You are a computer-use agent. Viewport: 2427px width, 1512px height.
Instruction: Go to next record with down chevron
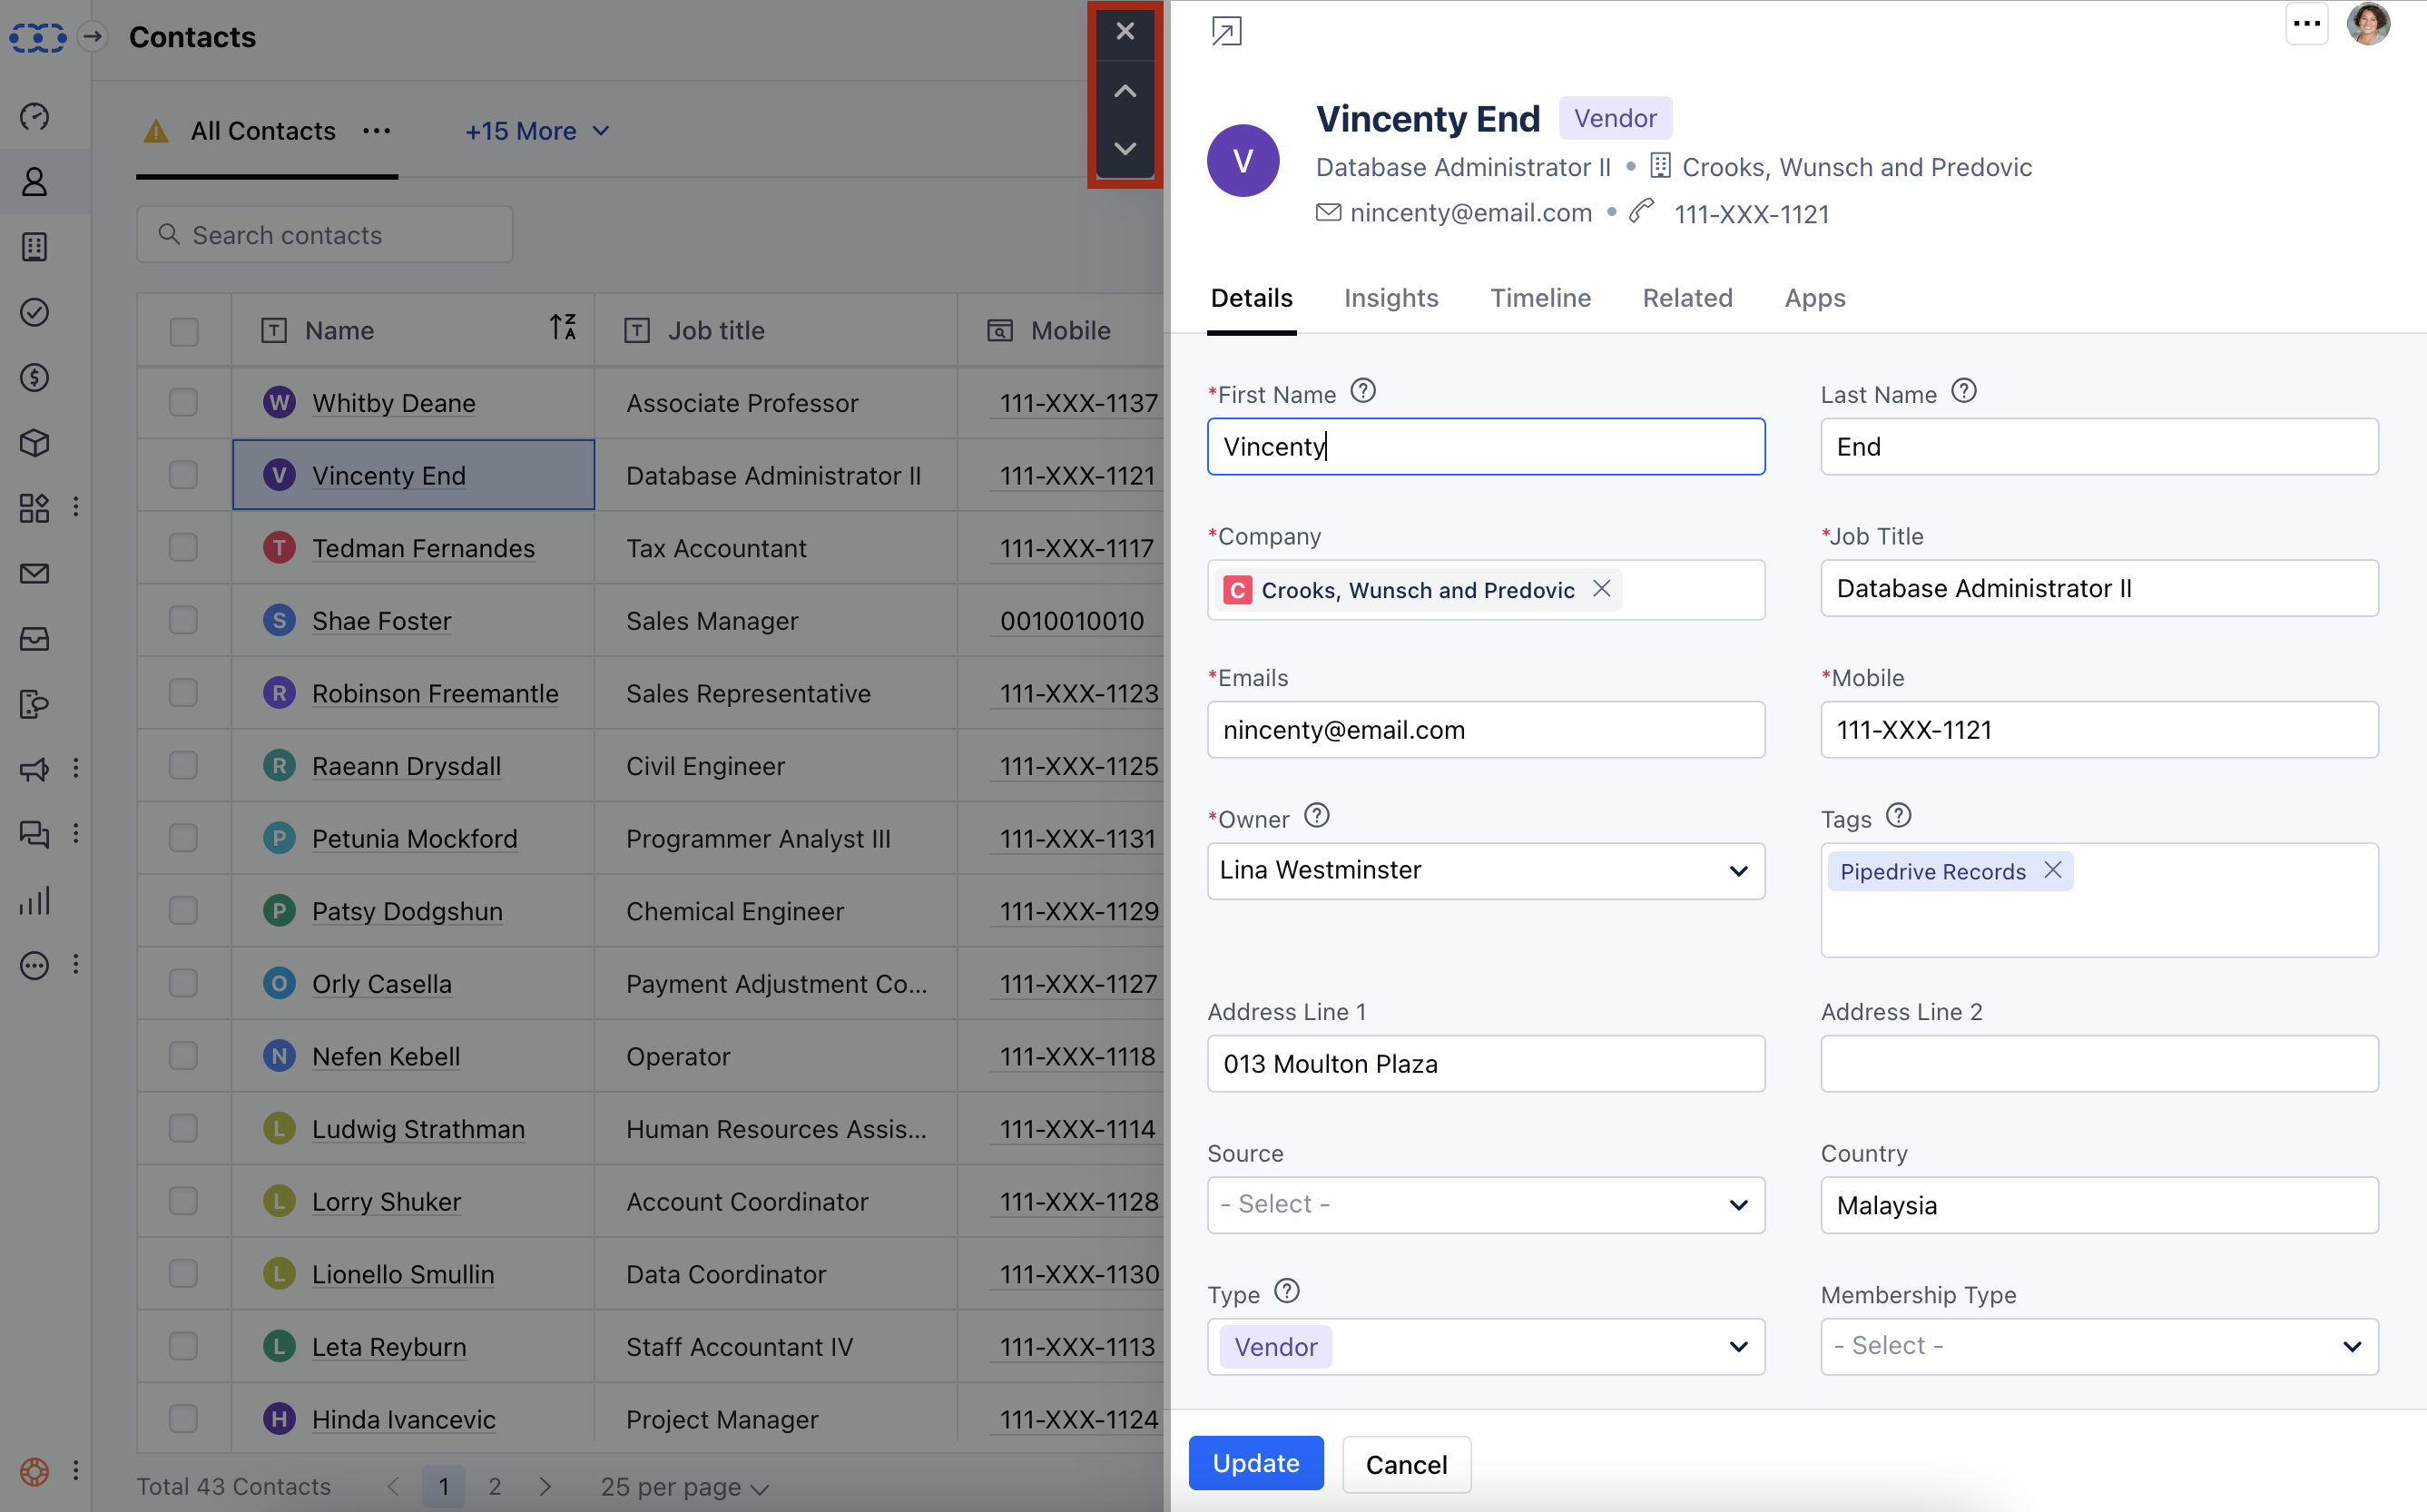point(1125,149)
